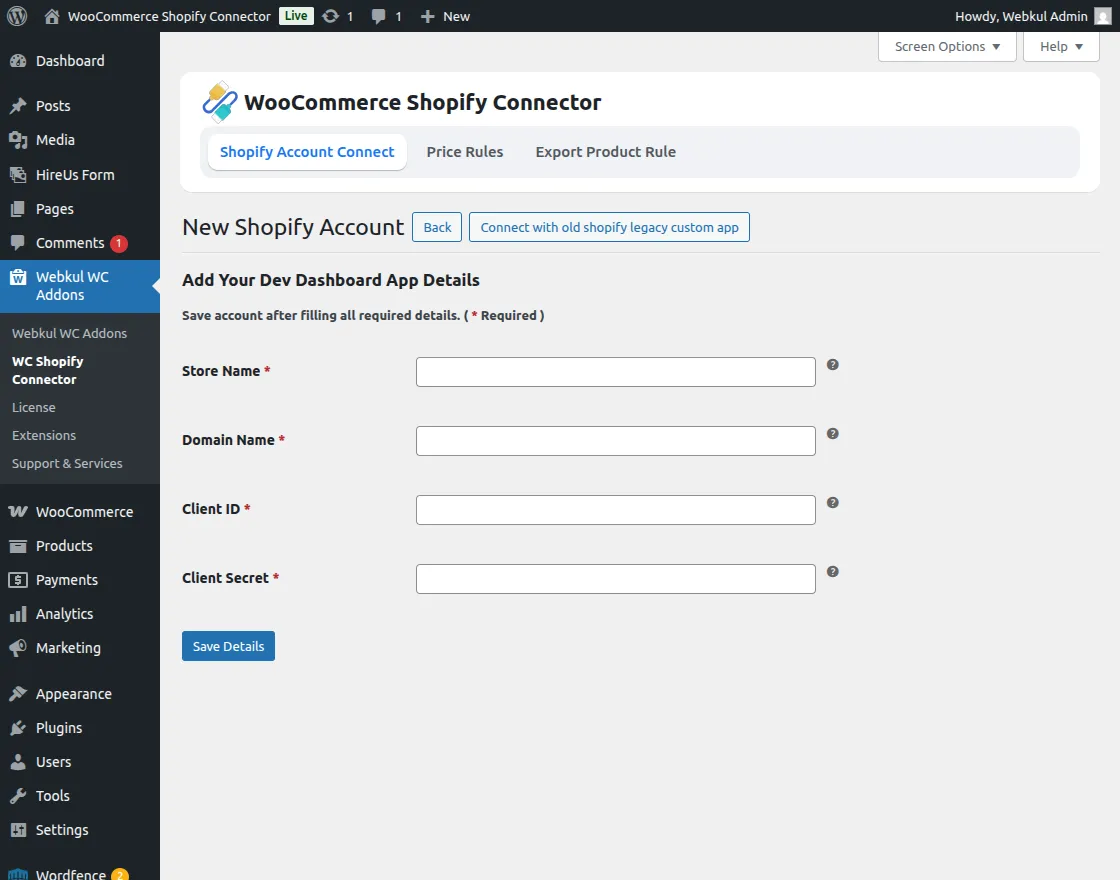
Task: Open Plugins via its plug icon
Action: click(22, 727)
